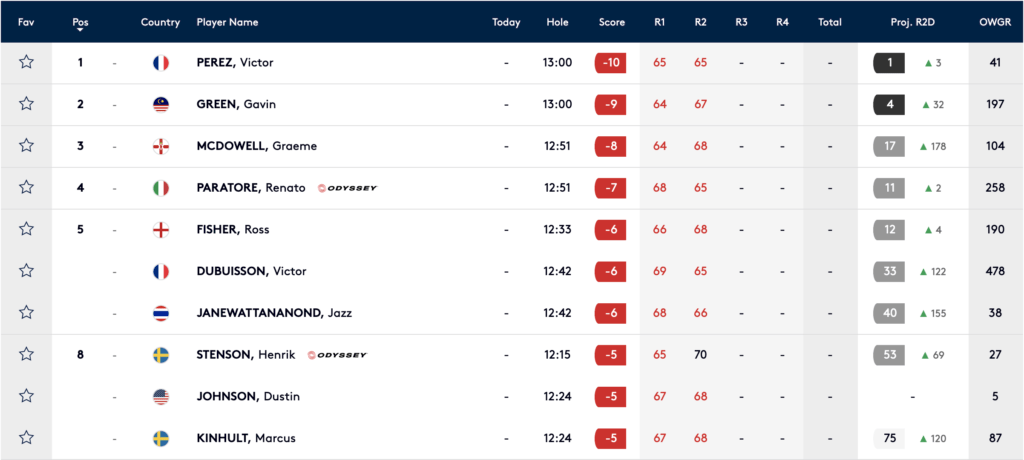Click the Malaysia flag beside Green
1024x460 pixels.
[x=161, y=104]
